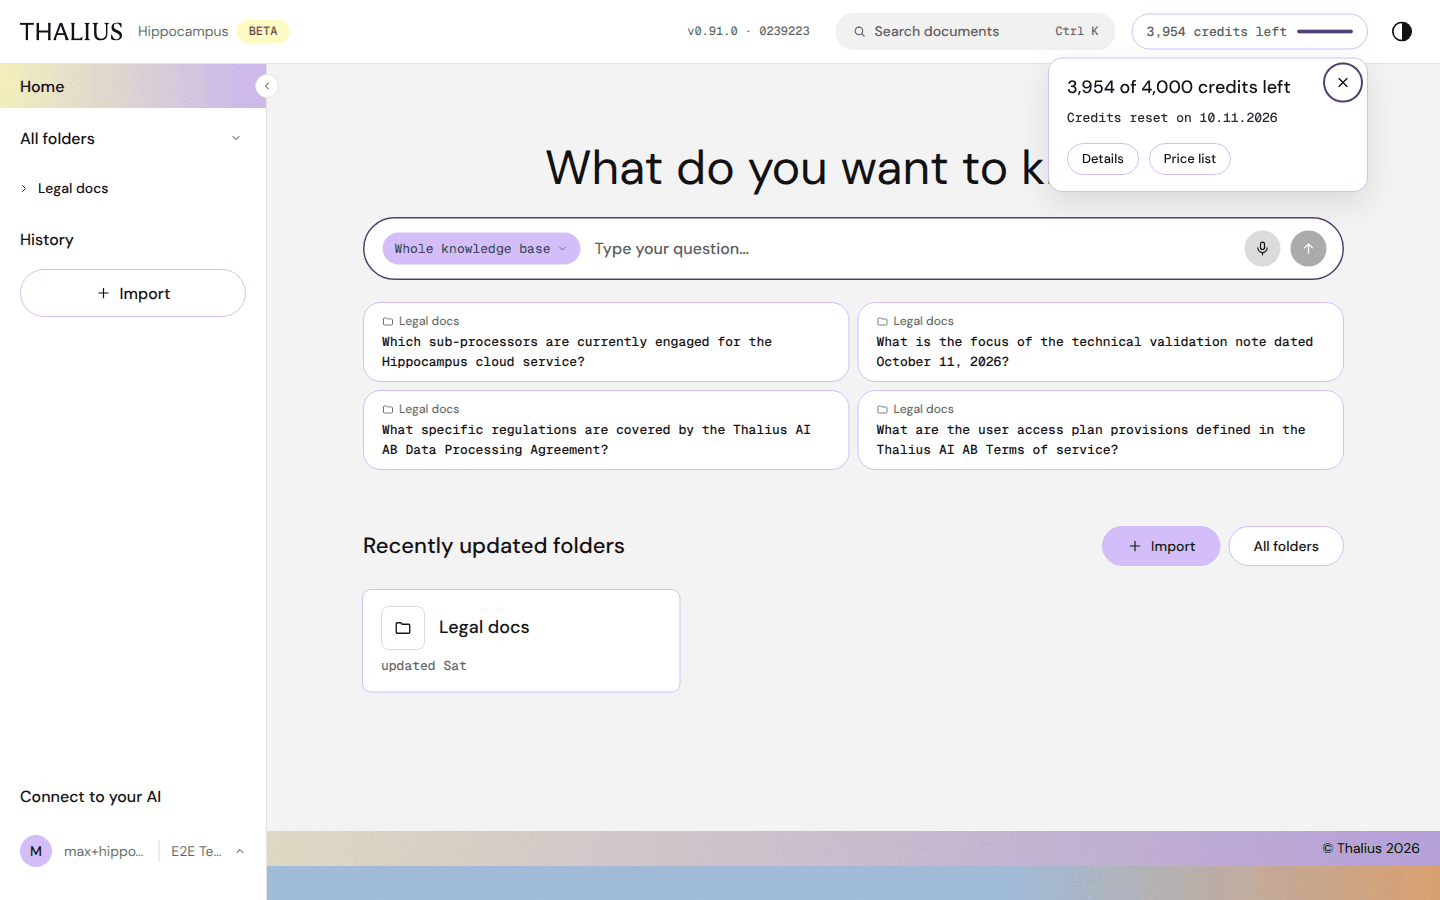Submit the question with the arrow button
Viewport: 1440px width, 900px height.
coord(1308,249)
